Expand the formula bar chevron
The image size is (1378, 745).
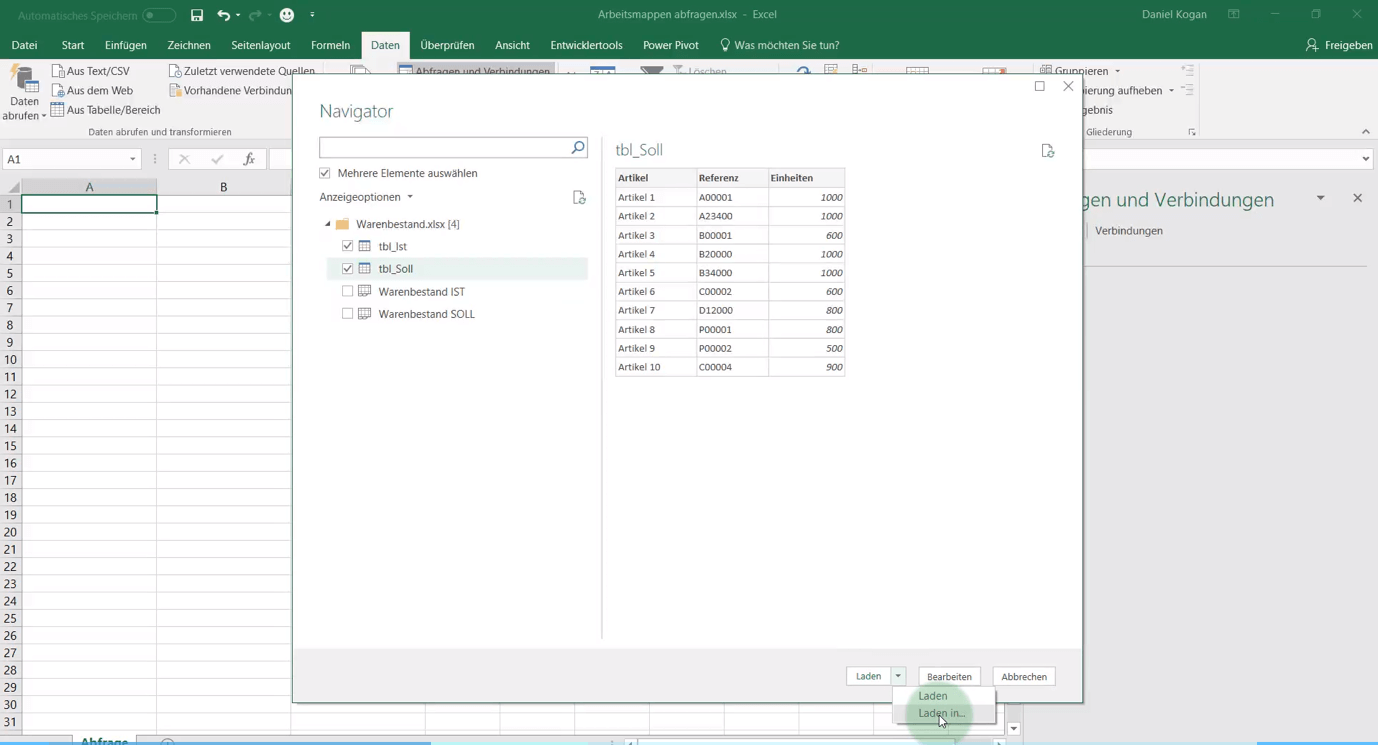[x=1366, y=159]
